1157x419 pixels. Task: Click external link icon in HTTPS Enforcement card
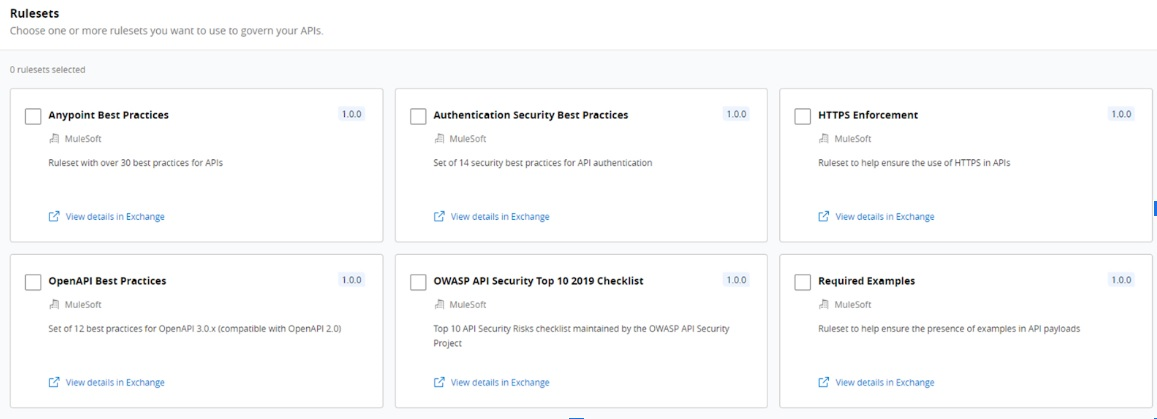coord(824,216)
